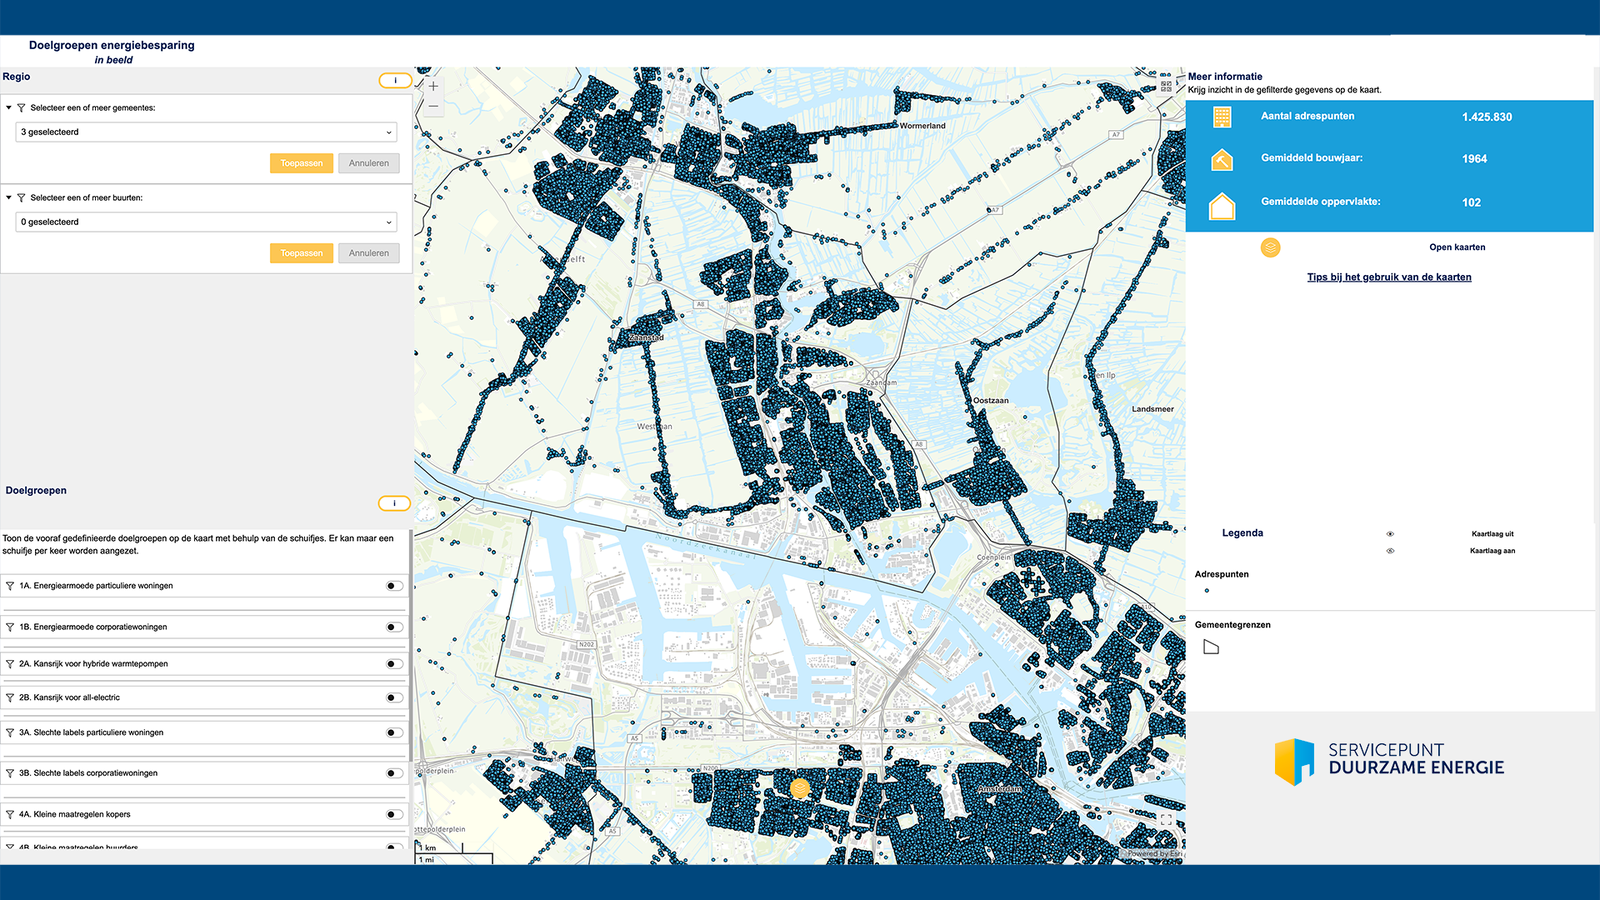Click the fullscreen icon on the map
Image resolution: width=1600 pixels, height=900 pixels.
click(x=1166, y=820)
